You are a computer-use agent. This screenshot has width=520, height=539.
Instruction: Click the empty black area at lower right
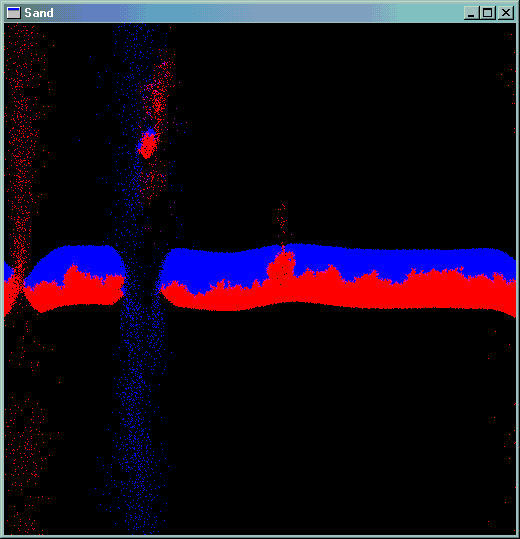344,430
